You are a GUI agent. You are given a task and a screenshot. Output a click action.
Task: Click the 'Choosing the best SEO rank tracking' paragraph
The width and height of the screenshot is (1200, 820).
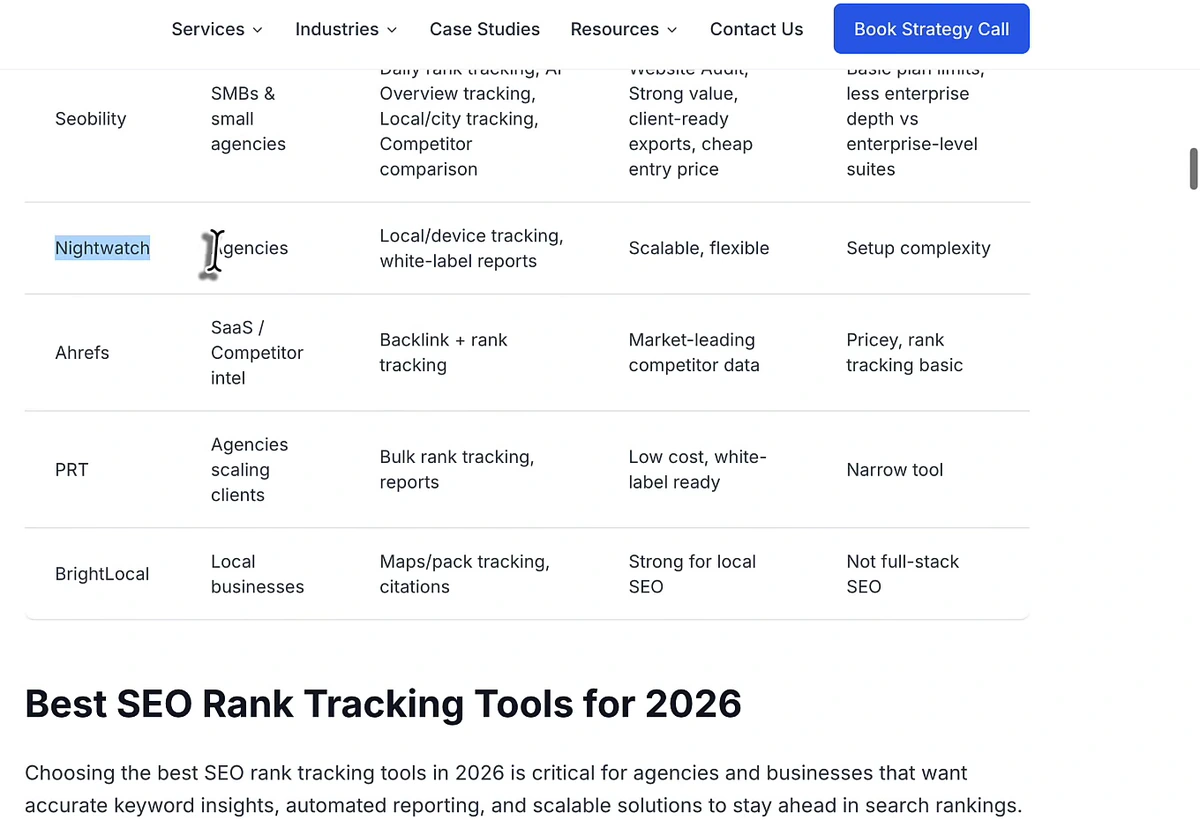pos(523,790)
